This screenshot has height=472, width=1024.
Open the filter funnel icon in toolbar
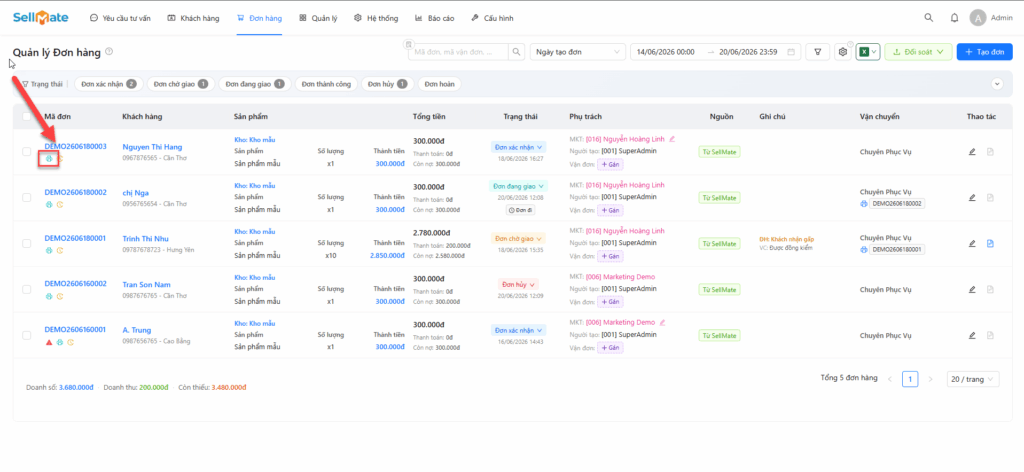818,52
